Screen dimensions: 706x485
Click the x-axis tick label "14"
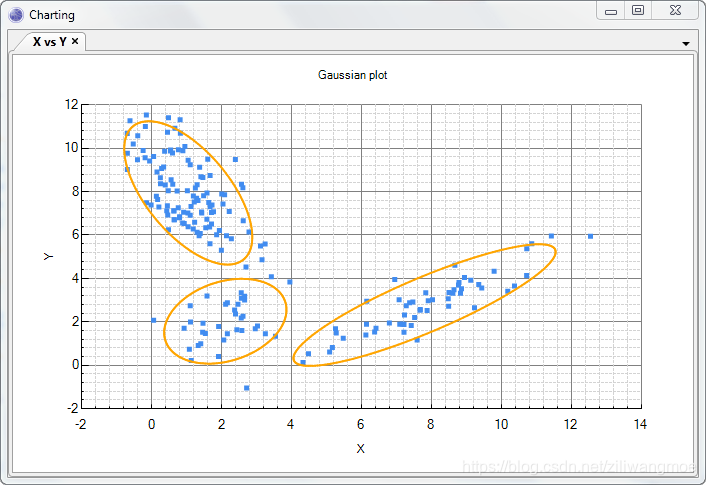click(640, 424)
